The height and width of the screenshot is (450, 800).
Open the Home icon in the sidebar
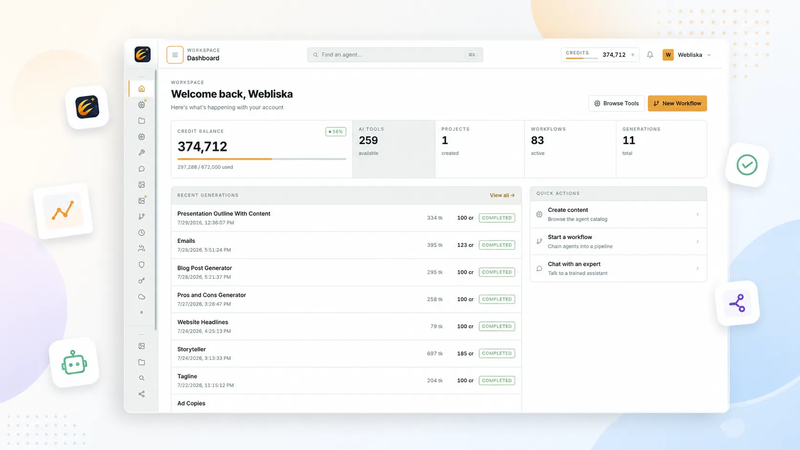pos(141,89)
